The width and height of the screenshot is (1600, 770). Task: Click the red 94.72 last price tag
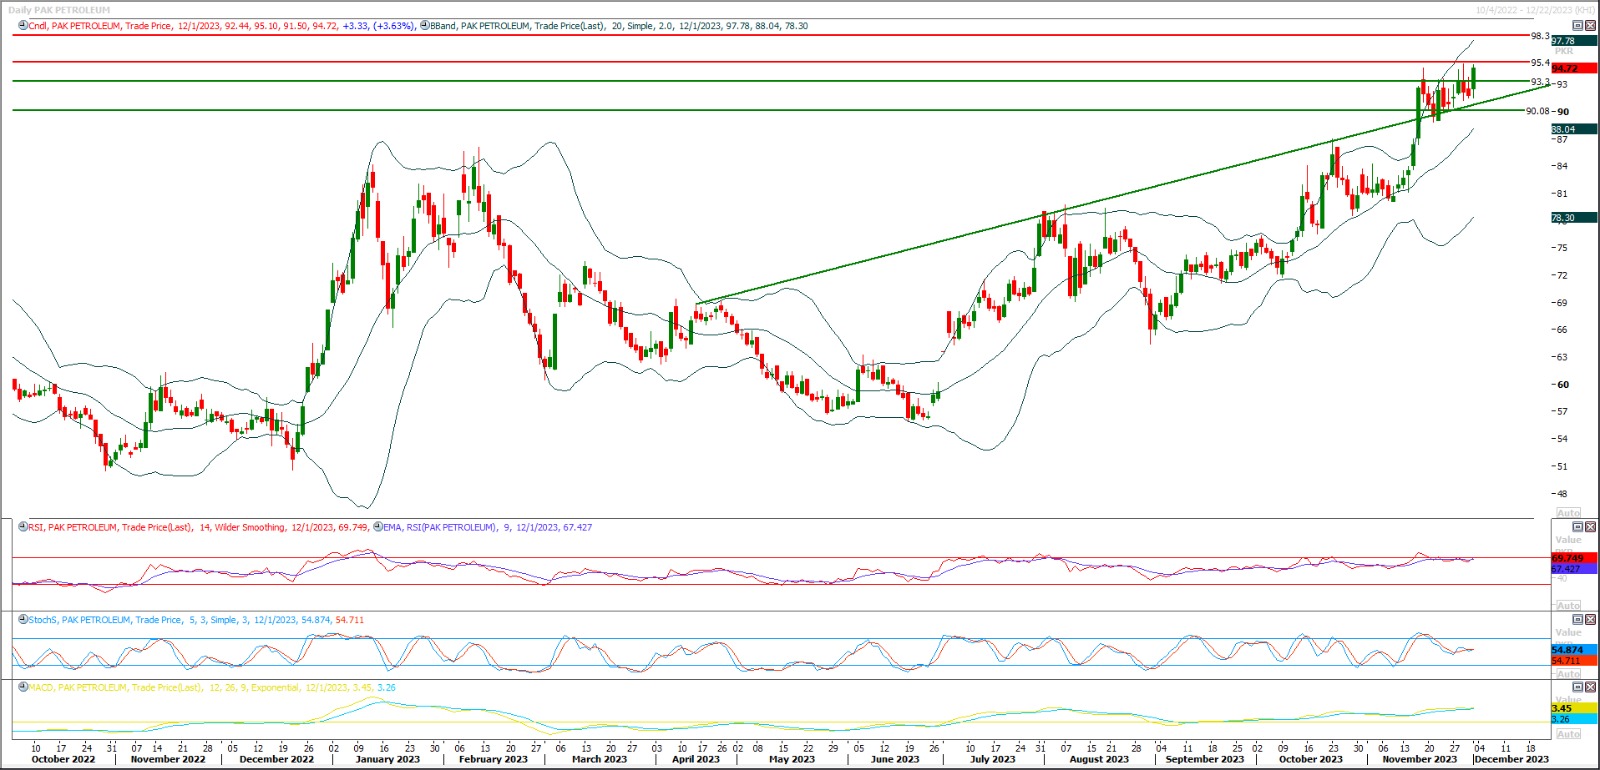tap(1574, 68)
